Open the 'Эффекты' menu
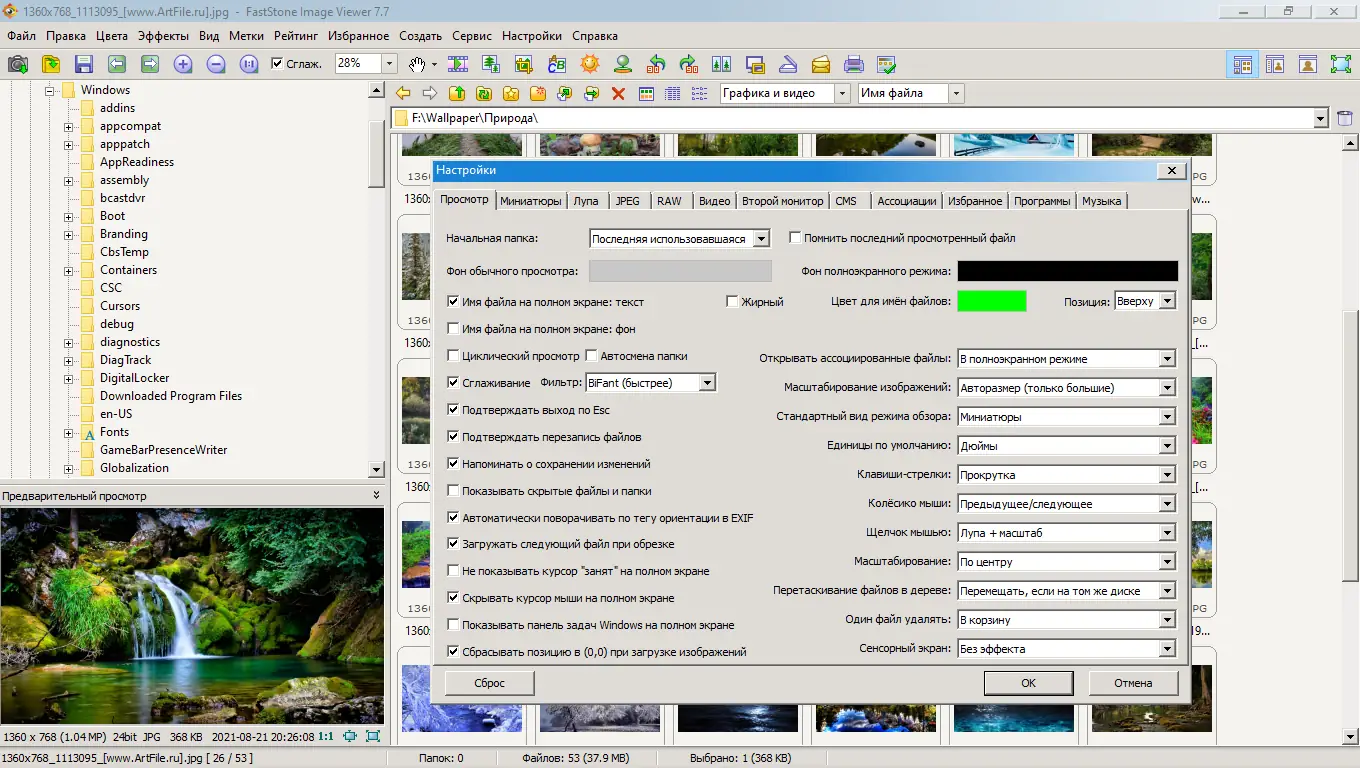The image size is (1360, 768). click(163, 36)
